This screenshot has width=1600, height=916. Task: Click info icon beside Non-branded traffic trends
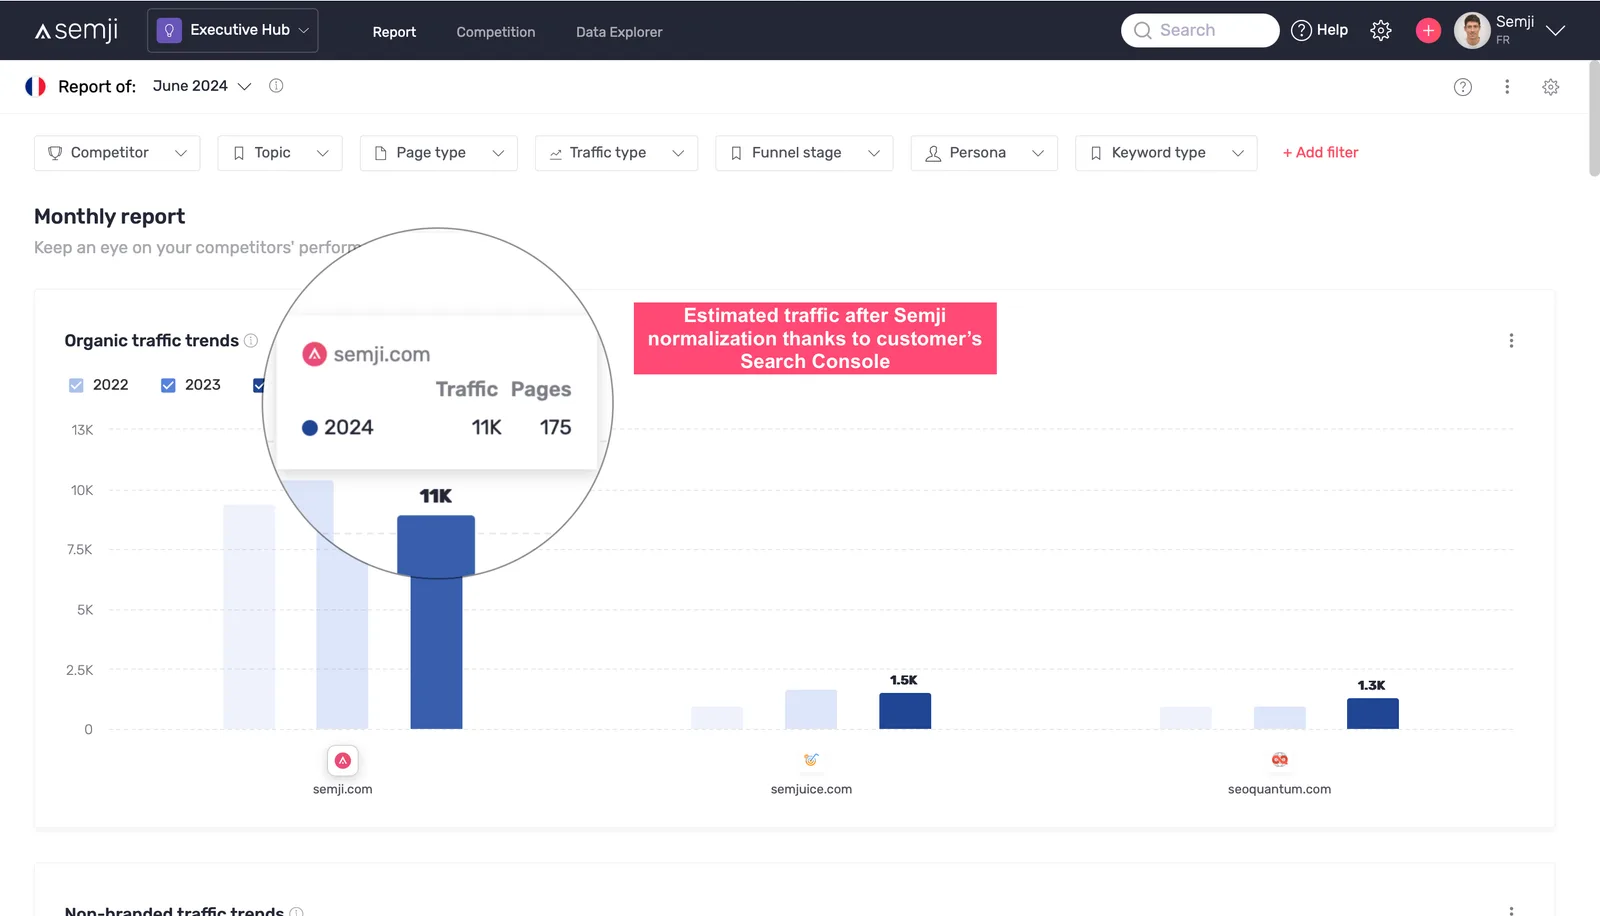(297, 911)
